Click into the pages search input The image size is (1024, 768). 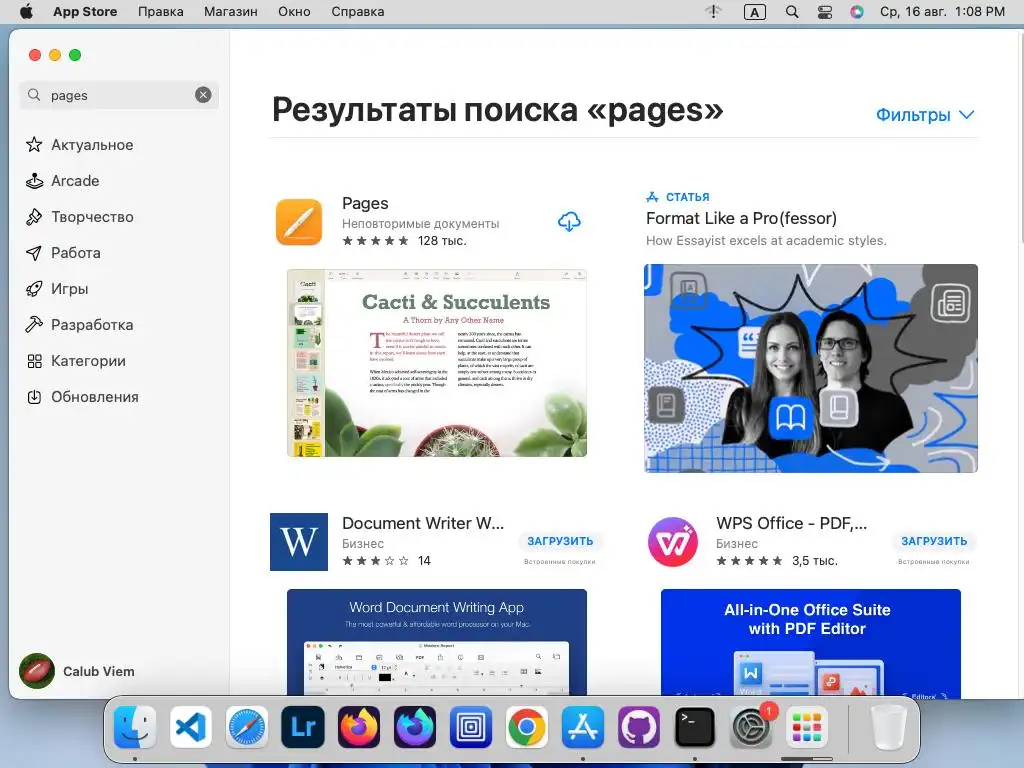point(118,95)
